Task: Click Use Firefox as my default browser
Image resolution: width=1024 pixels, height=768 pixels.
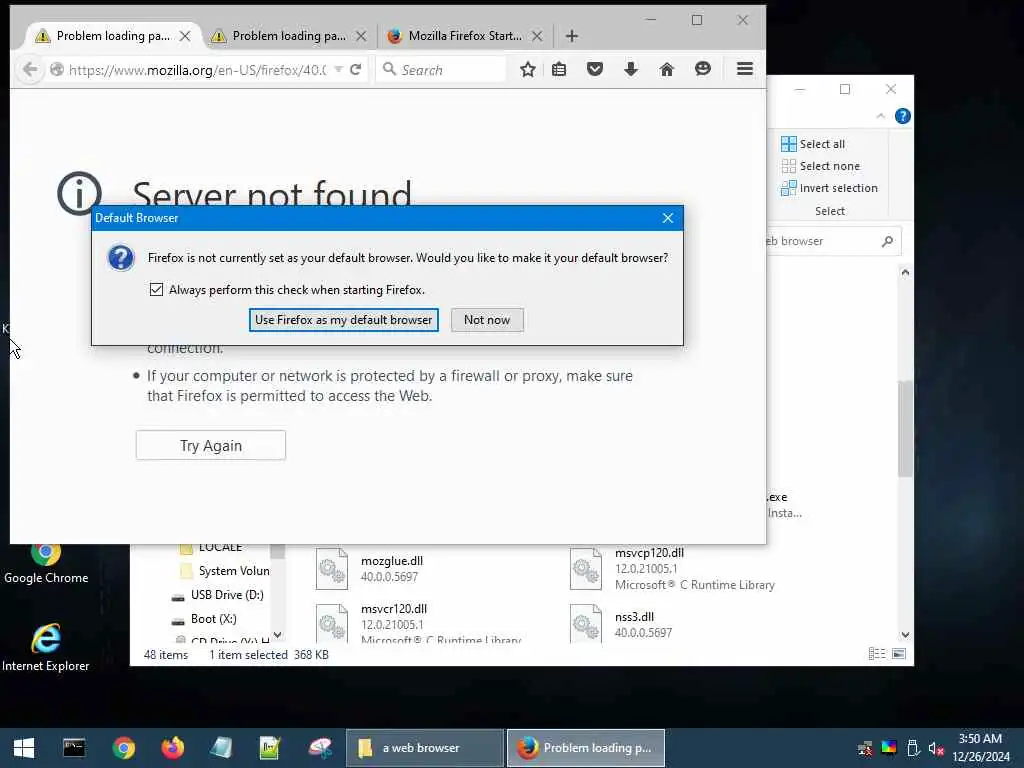Action: tap(344, 320)
